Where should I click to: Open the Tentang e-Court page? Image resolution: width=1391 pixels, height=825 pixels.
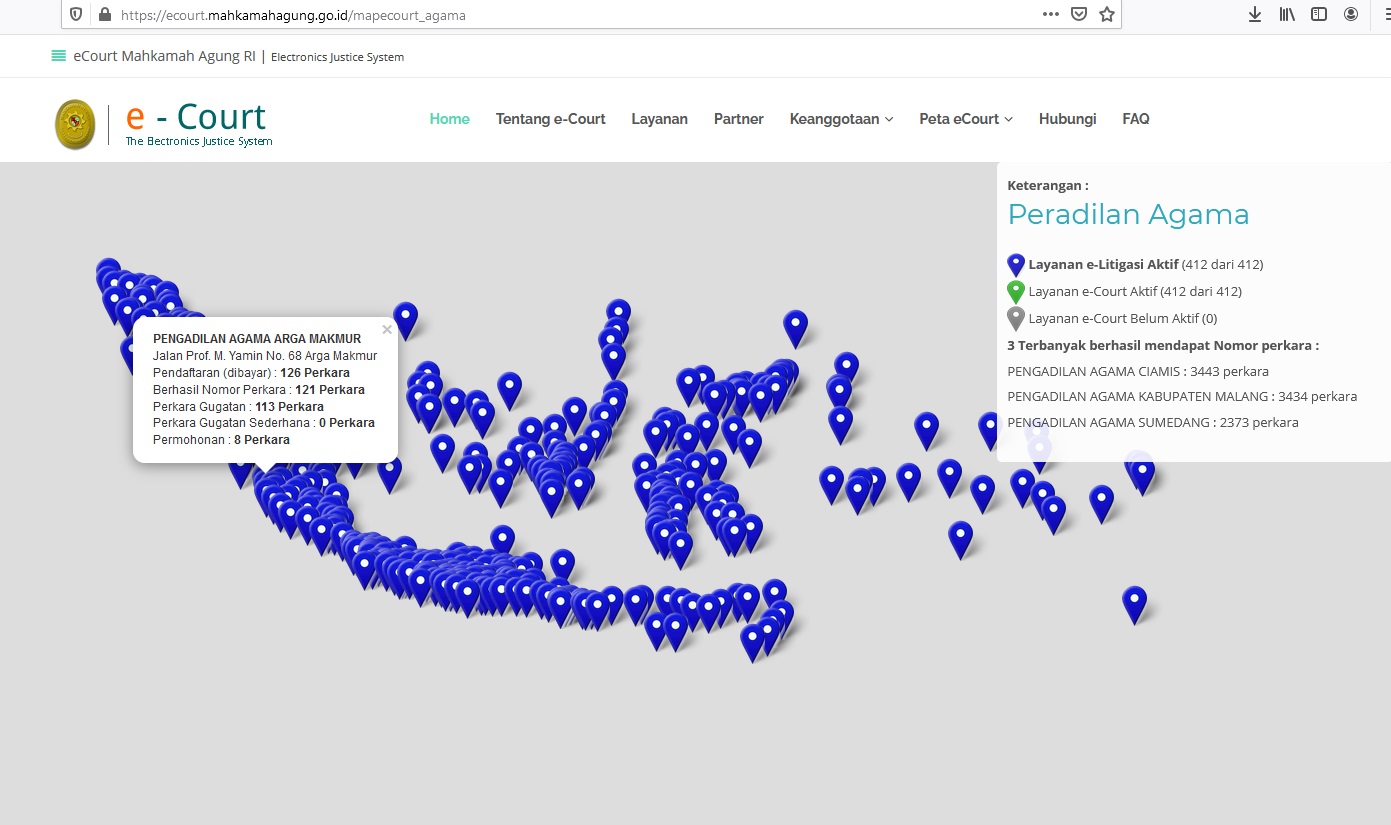pos(551,119)
